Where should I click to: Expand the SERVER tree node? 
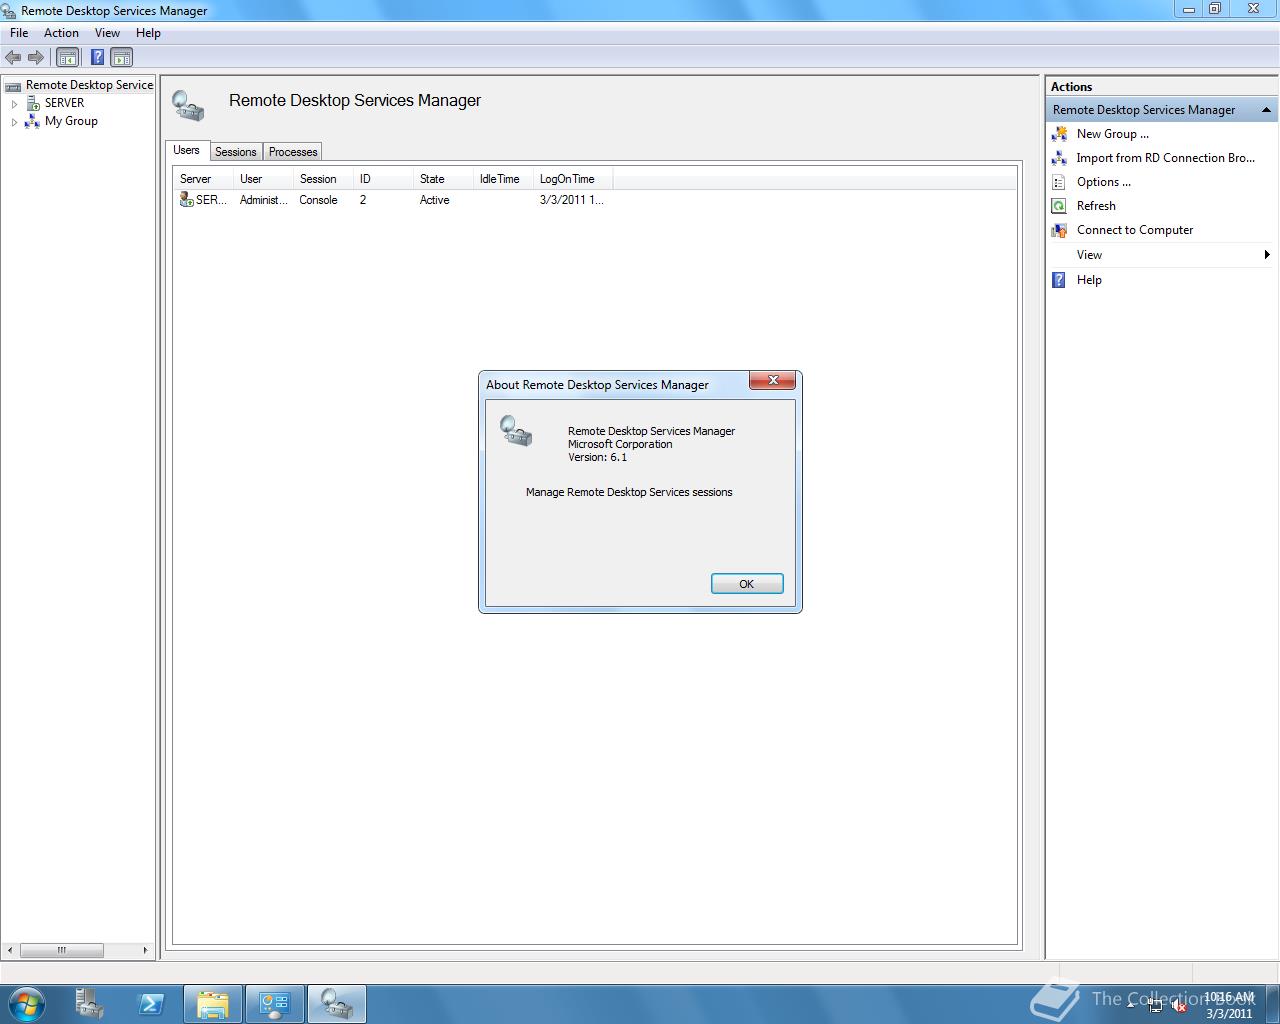click(14, 103)
